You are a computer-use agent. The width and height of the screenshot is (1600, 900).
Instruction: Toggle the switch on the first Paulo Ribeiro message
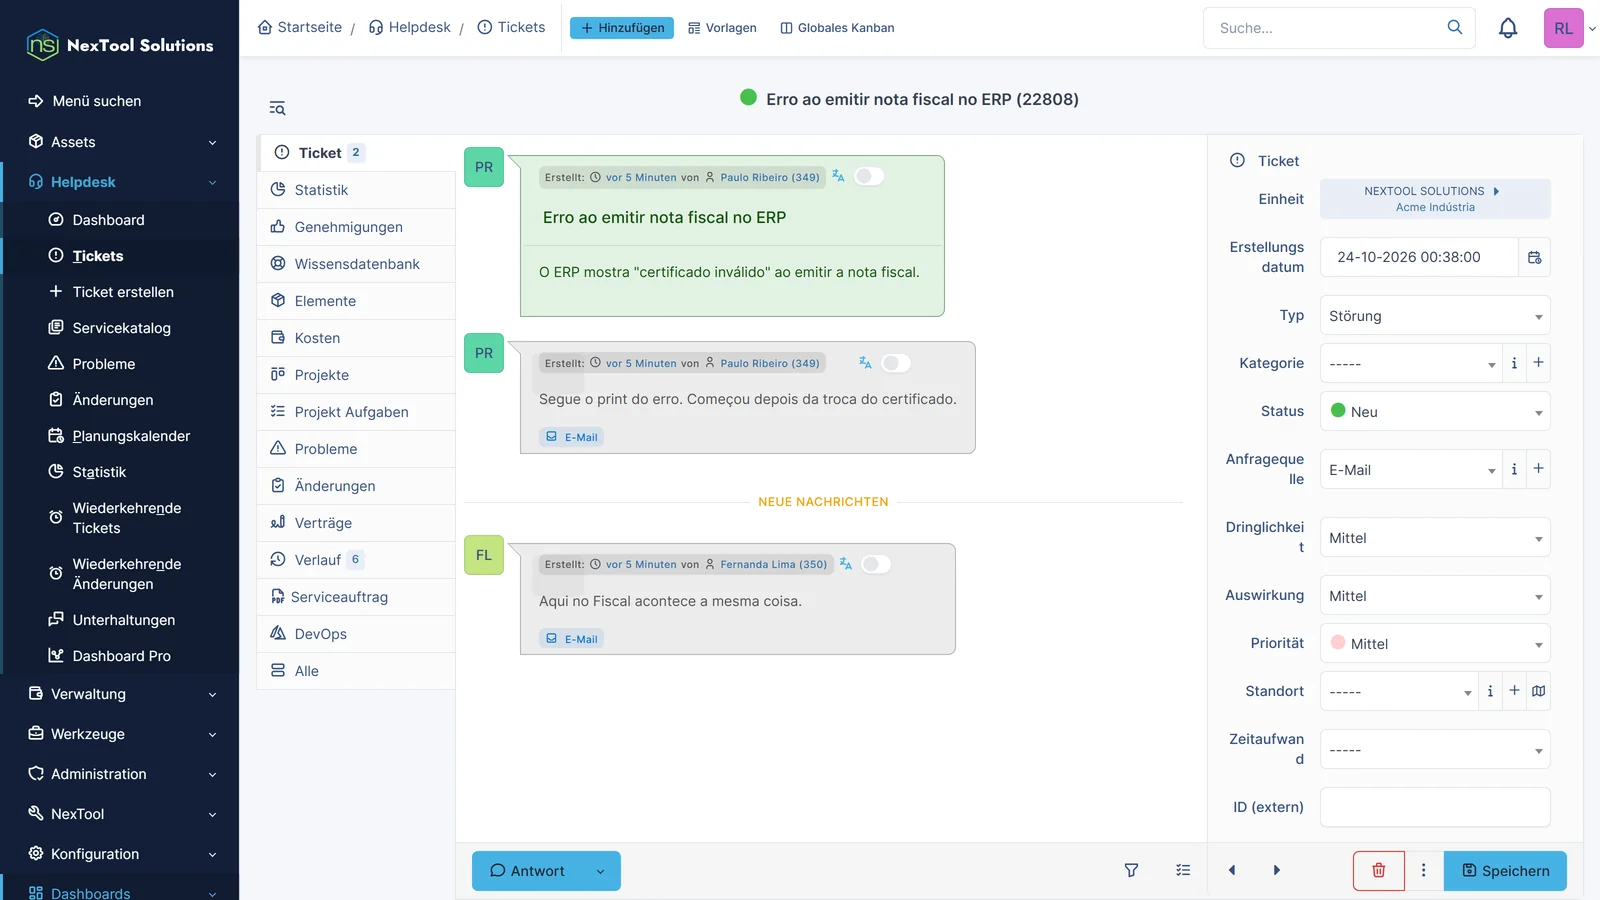(868, 176)
